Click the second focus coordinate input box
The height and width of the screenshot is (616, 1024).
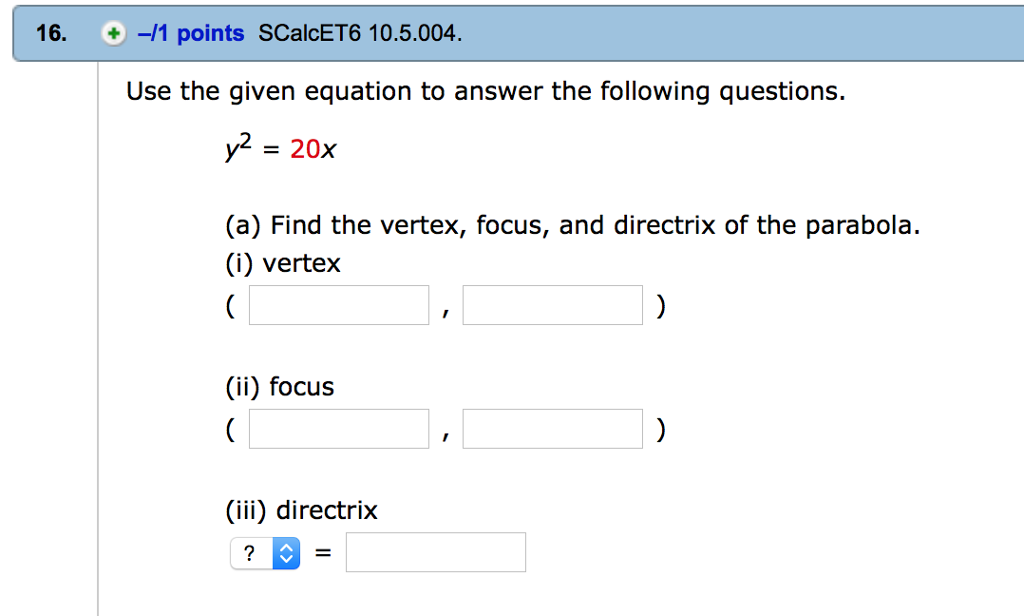(x=552, y=428)
